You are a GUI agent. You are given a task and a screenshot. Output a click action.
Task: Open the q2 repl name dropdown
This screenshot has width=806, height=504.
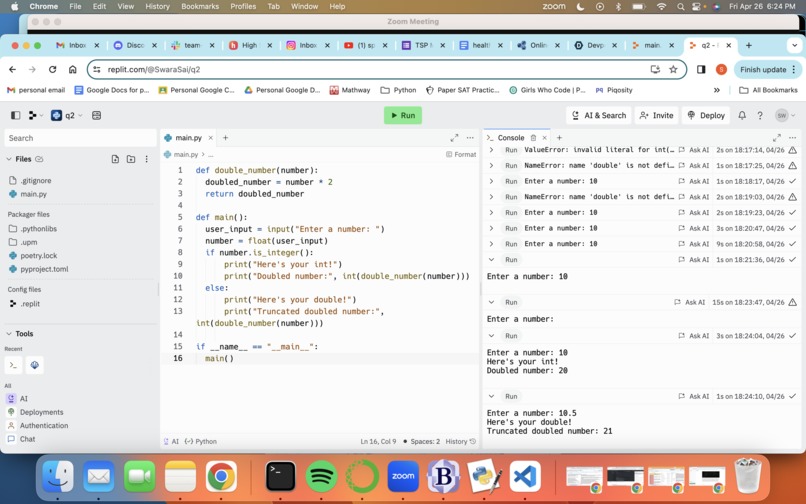(x=67, y=115)
